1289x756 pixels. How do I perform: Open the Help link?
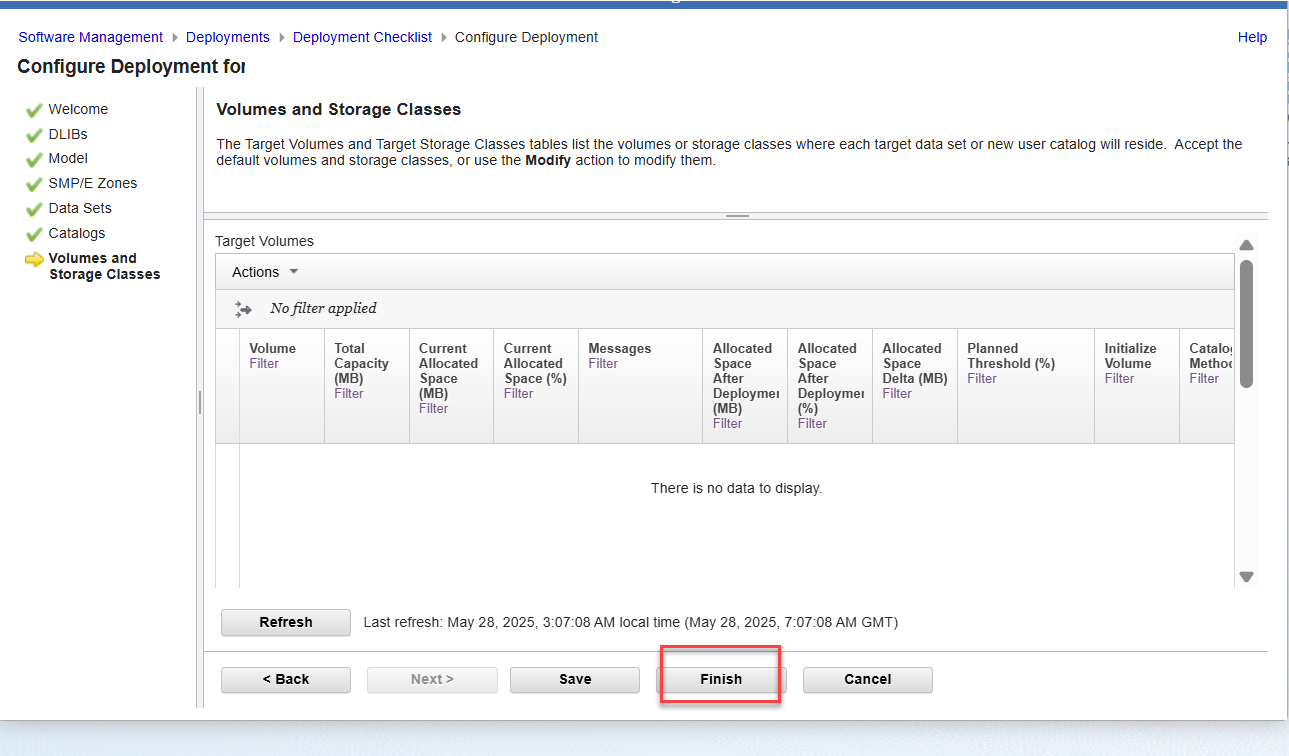[x=1252, y=37]
